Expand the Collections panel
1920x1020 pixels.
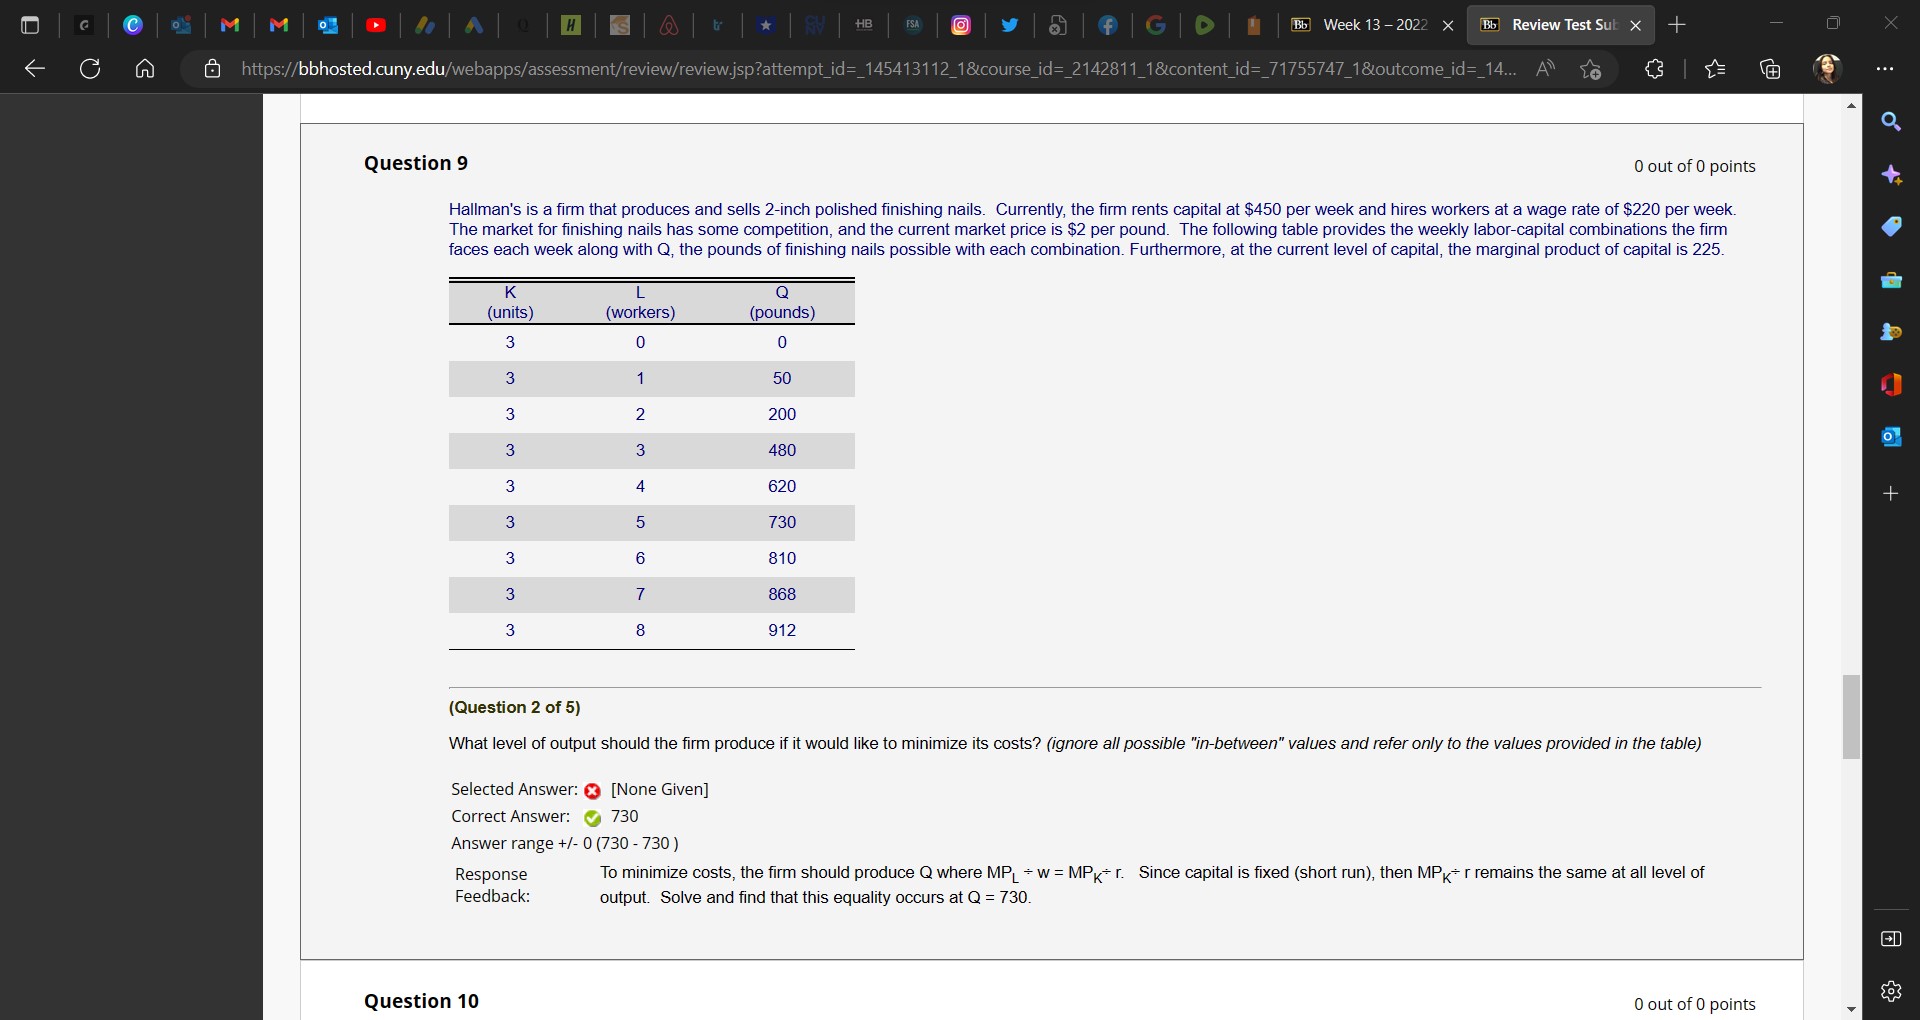[1771, 69]
